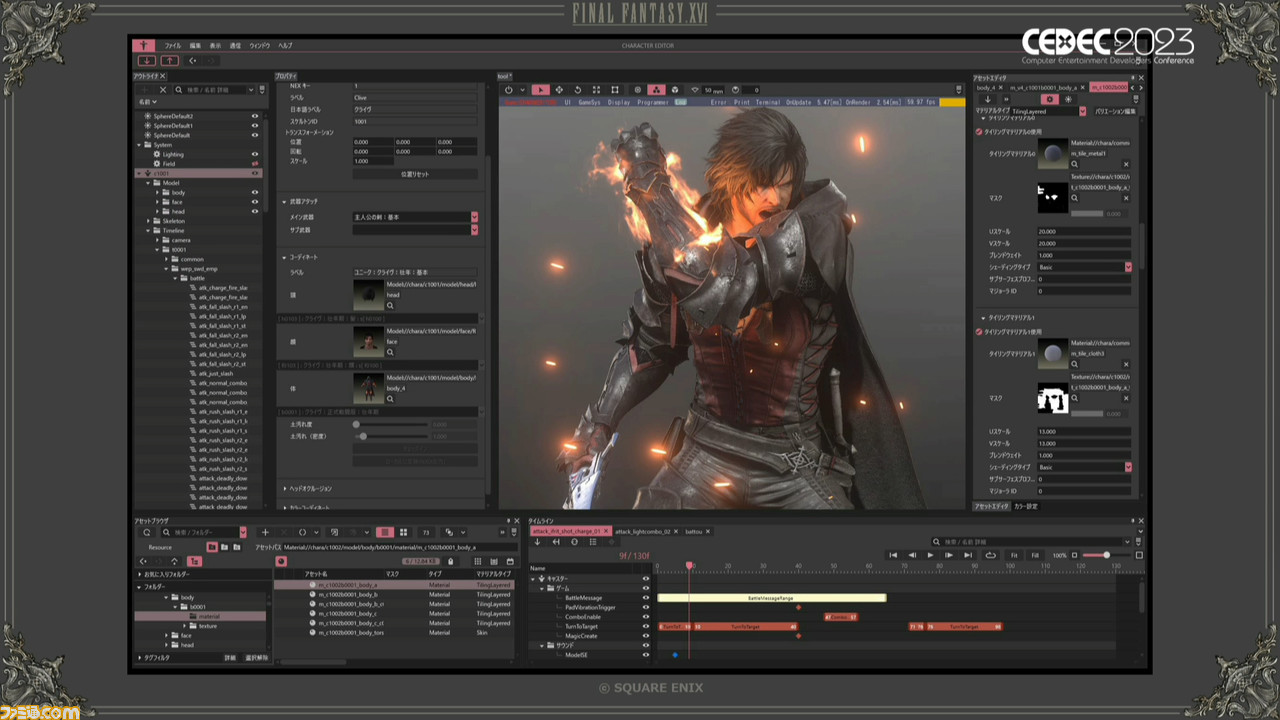Screen dimensions: 1280x720
Task: Click the upload arrow button in top toolbar
Action: pyautogui.click(x=170, y=61)
